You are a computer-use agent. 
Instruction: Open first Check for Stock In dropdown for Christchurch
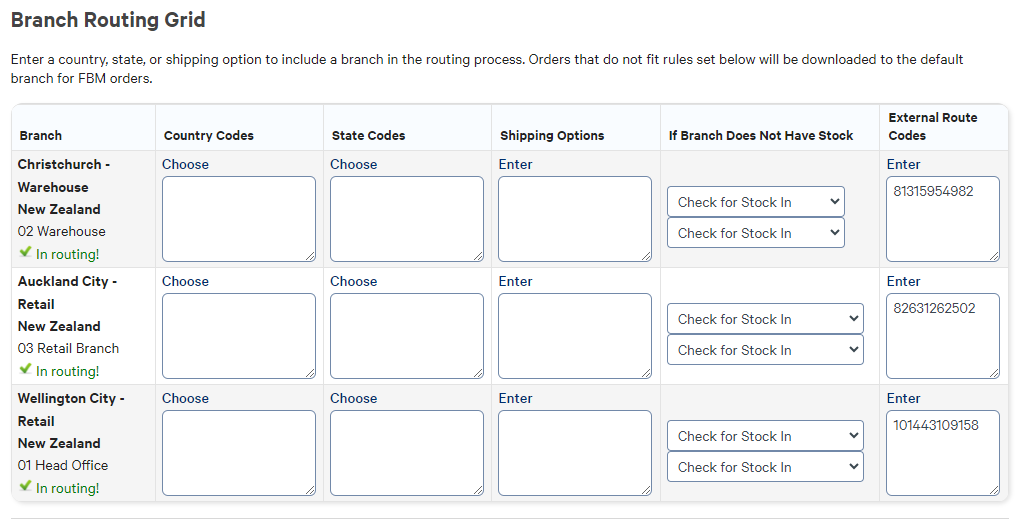[755, 202]
